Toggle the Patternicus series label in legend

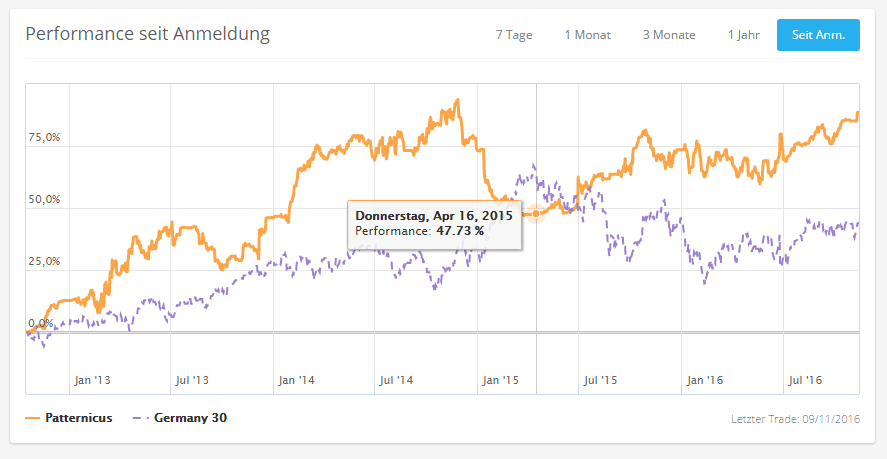78,417
